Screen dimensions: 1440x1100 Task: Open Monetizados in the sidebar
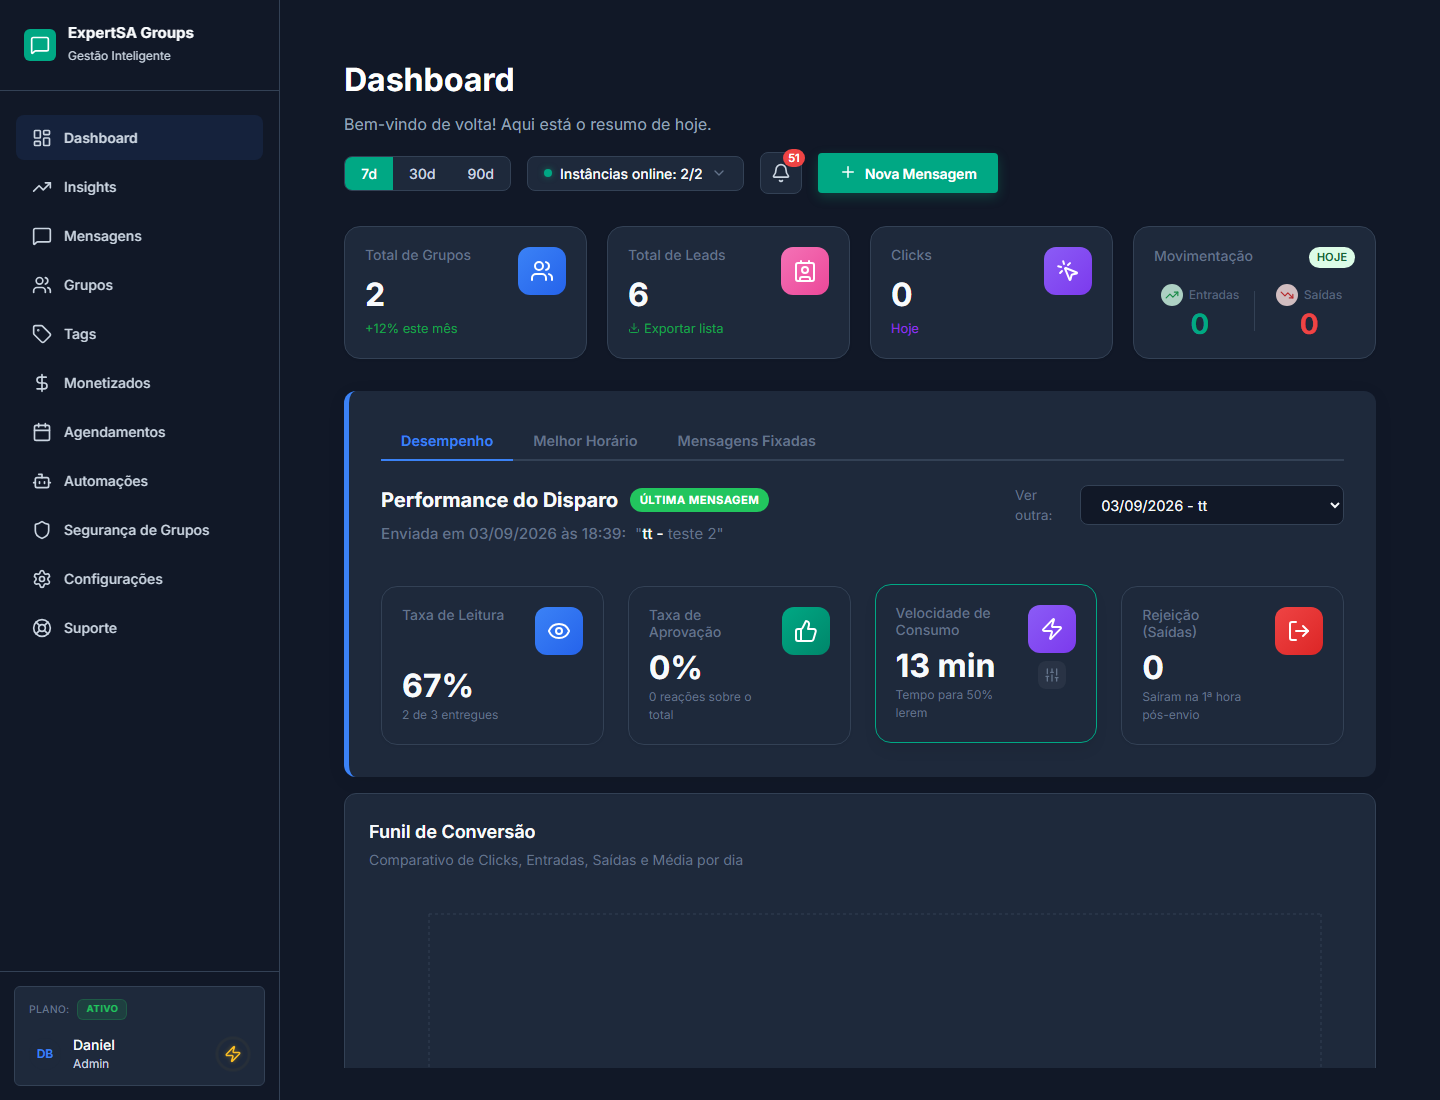click(x=139, y=383)
